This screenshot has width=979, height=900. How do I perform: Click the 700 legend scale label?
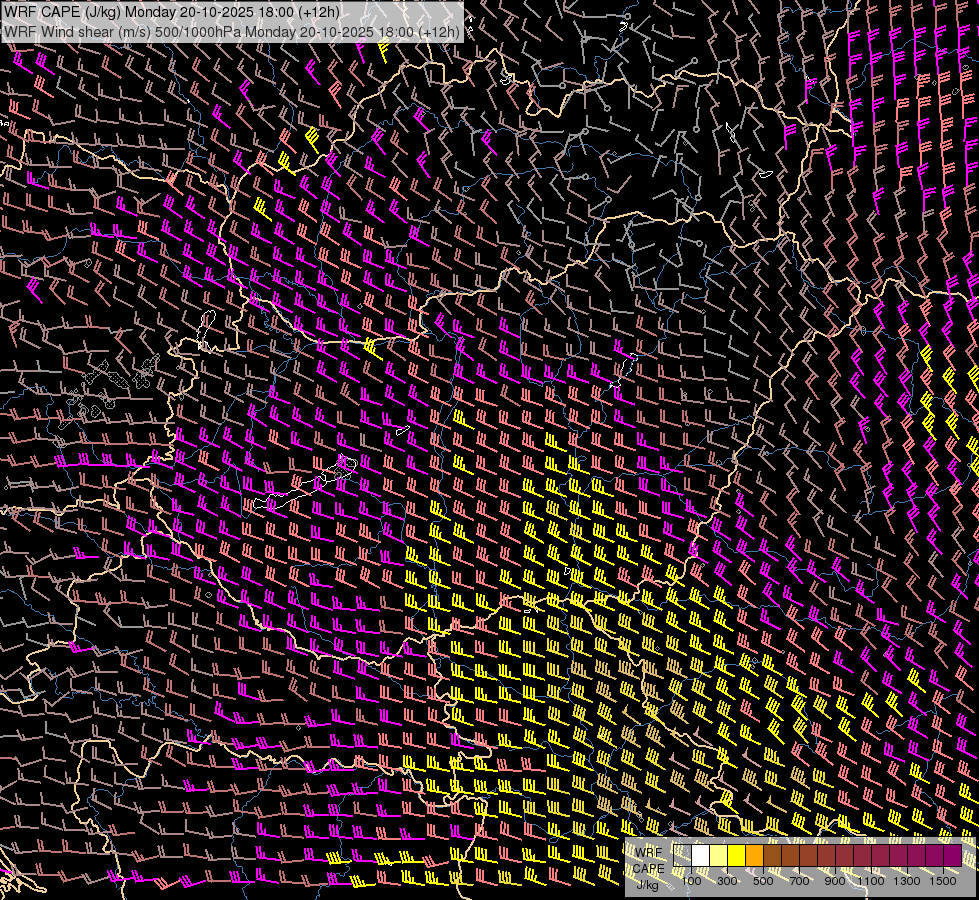tap(799, 881)
